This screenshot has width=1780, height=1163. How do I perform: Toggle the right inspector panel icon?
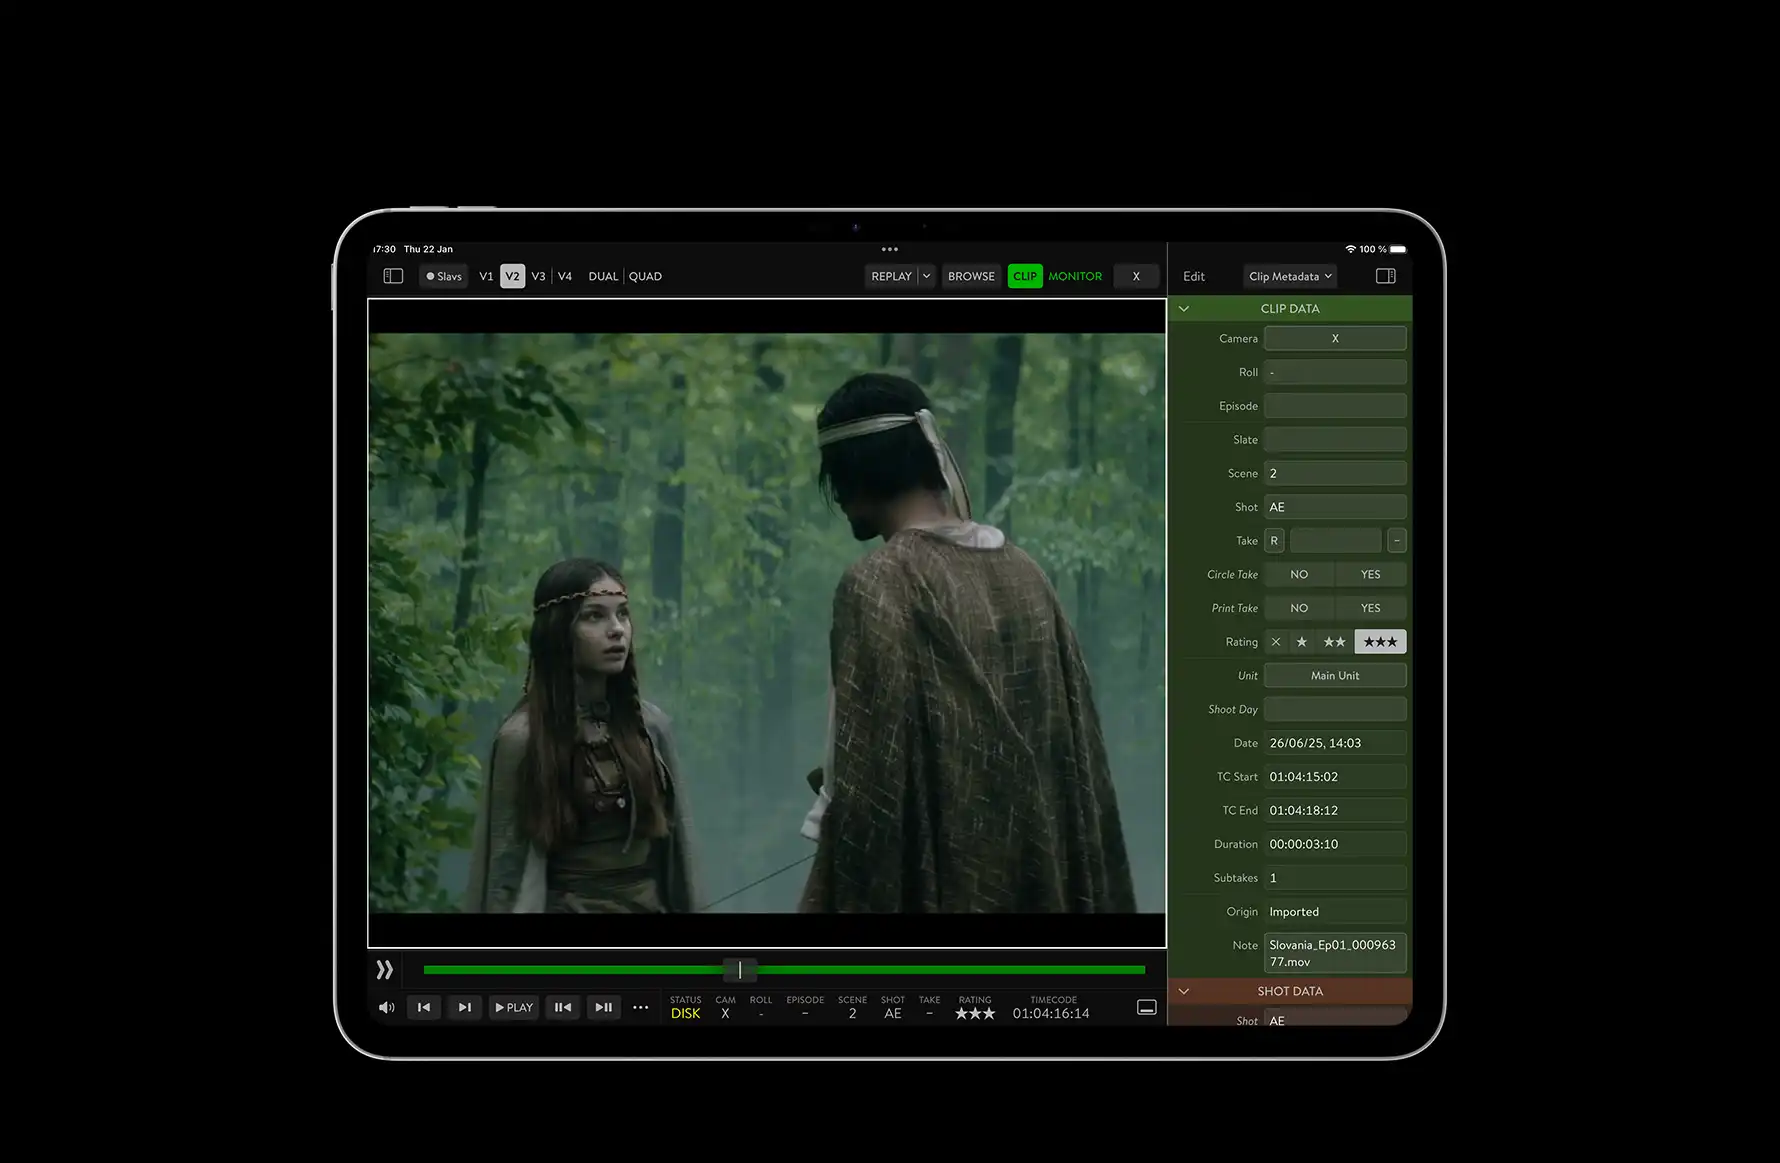(1385, 276)
